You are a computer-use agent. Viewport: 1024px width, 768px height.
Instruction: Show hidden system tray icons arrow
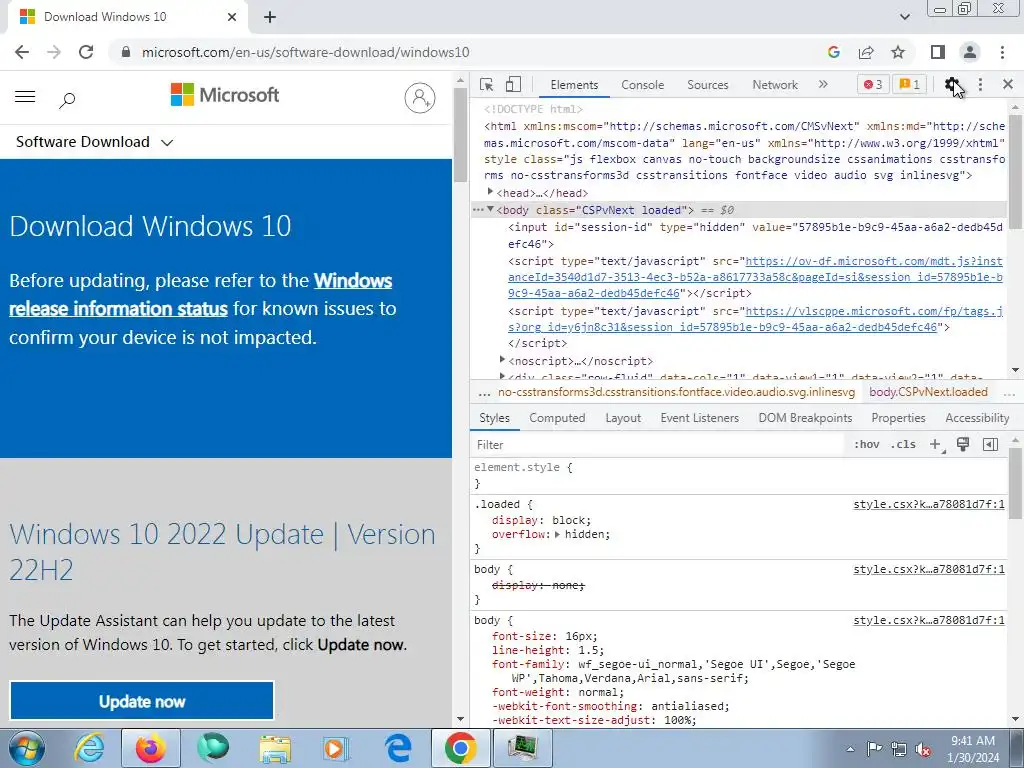click(850, 749)
